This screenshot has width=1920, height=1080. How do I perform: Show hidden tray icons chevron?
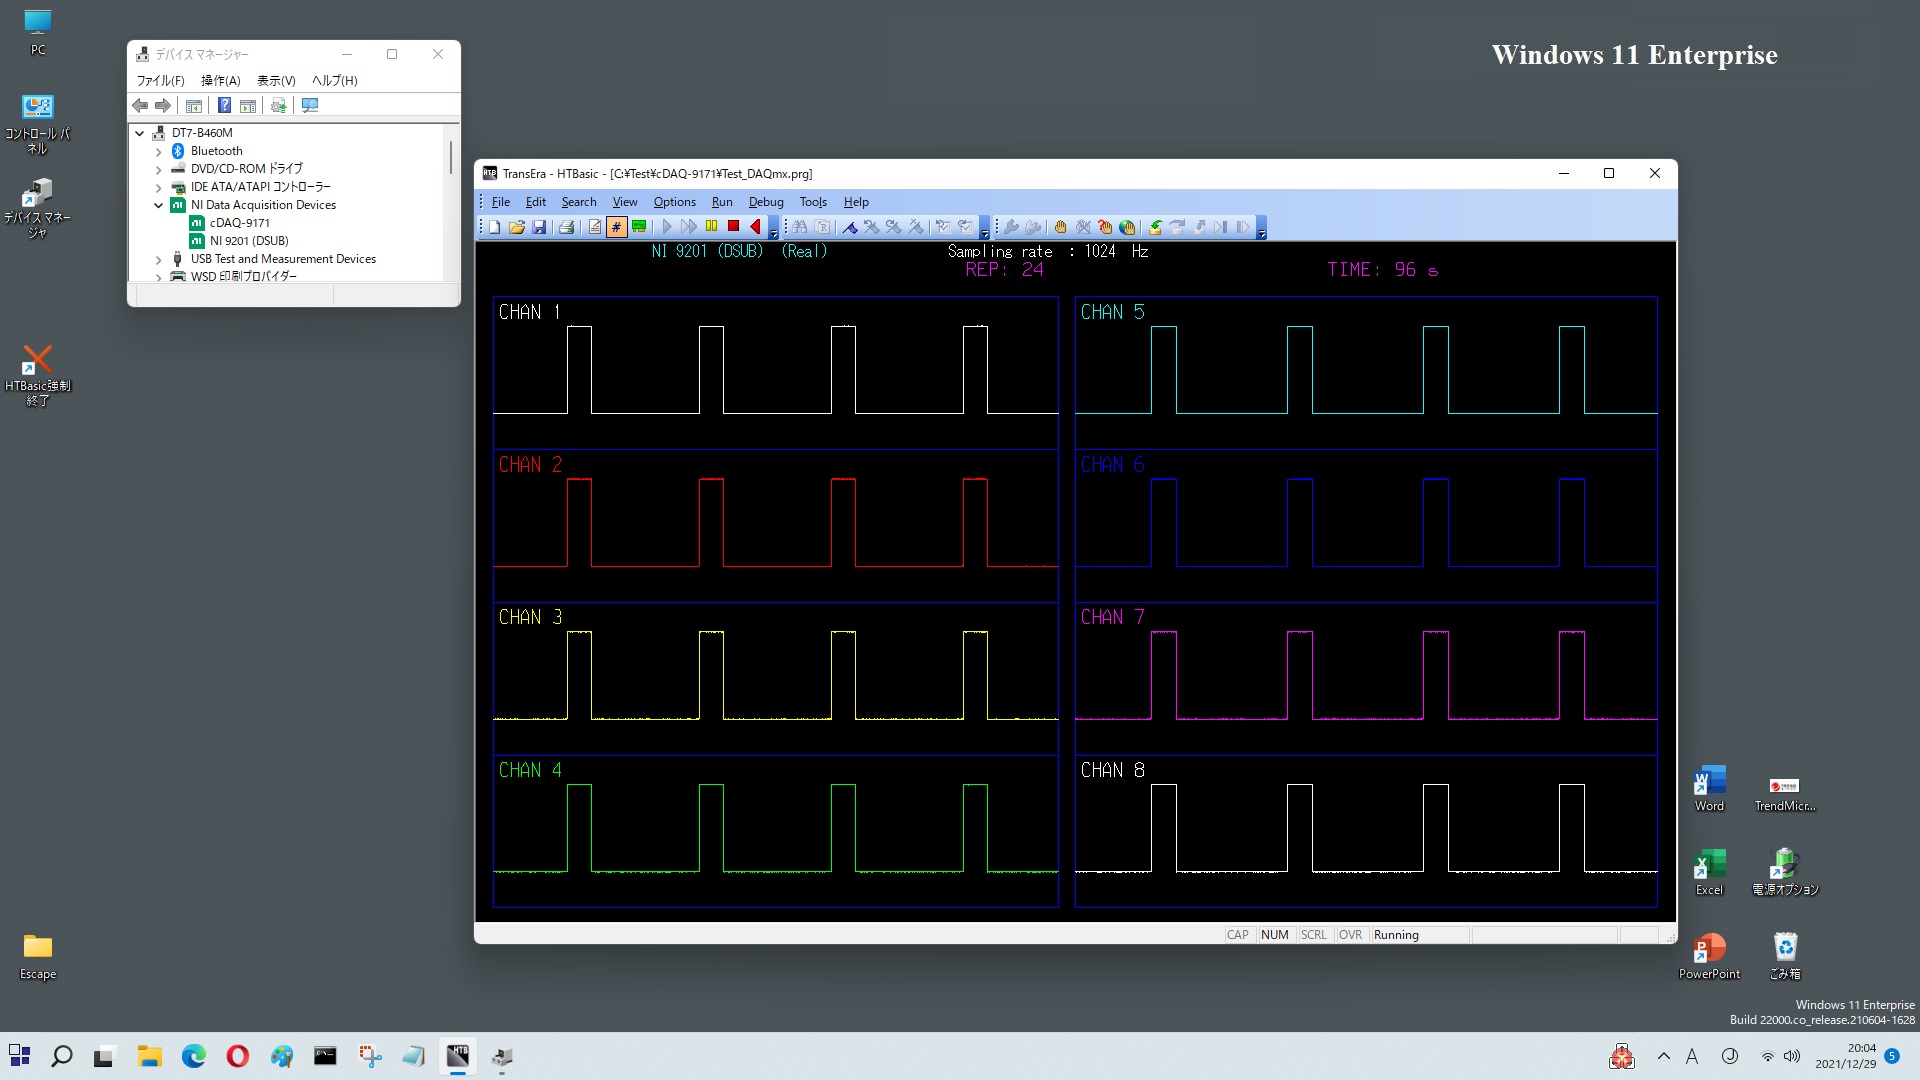[1663, 1056]
